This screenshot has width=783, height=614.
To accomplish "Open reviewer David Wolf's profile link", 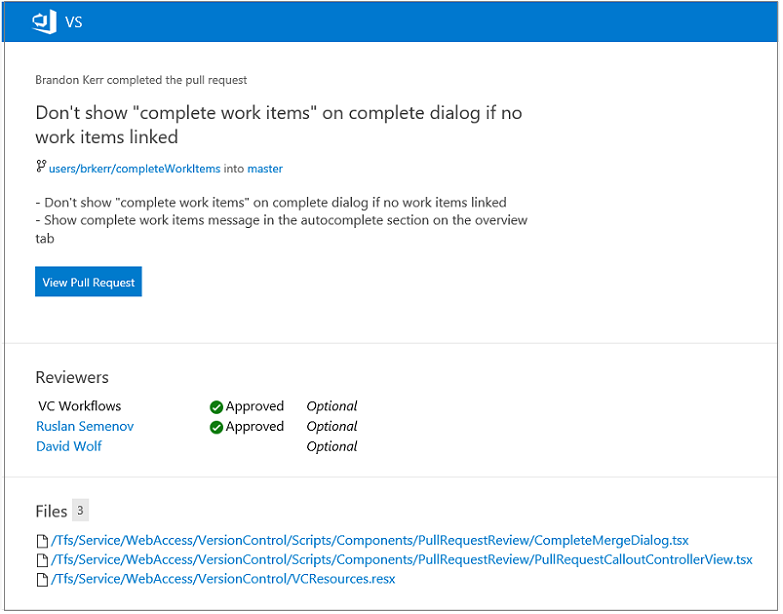I will 69,446.
